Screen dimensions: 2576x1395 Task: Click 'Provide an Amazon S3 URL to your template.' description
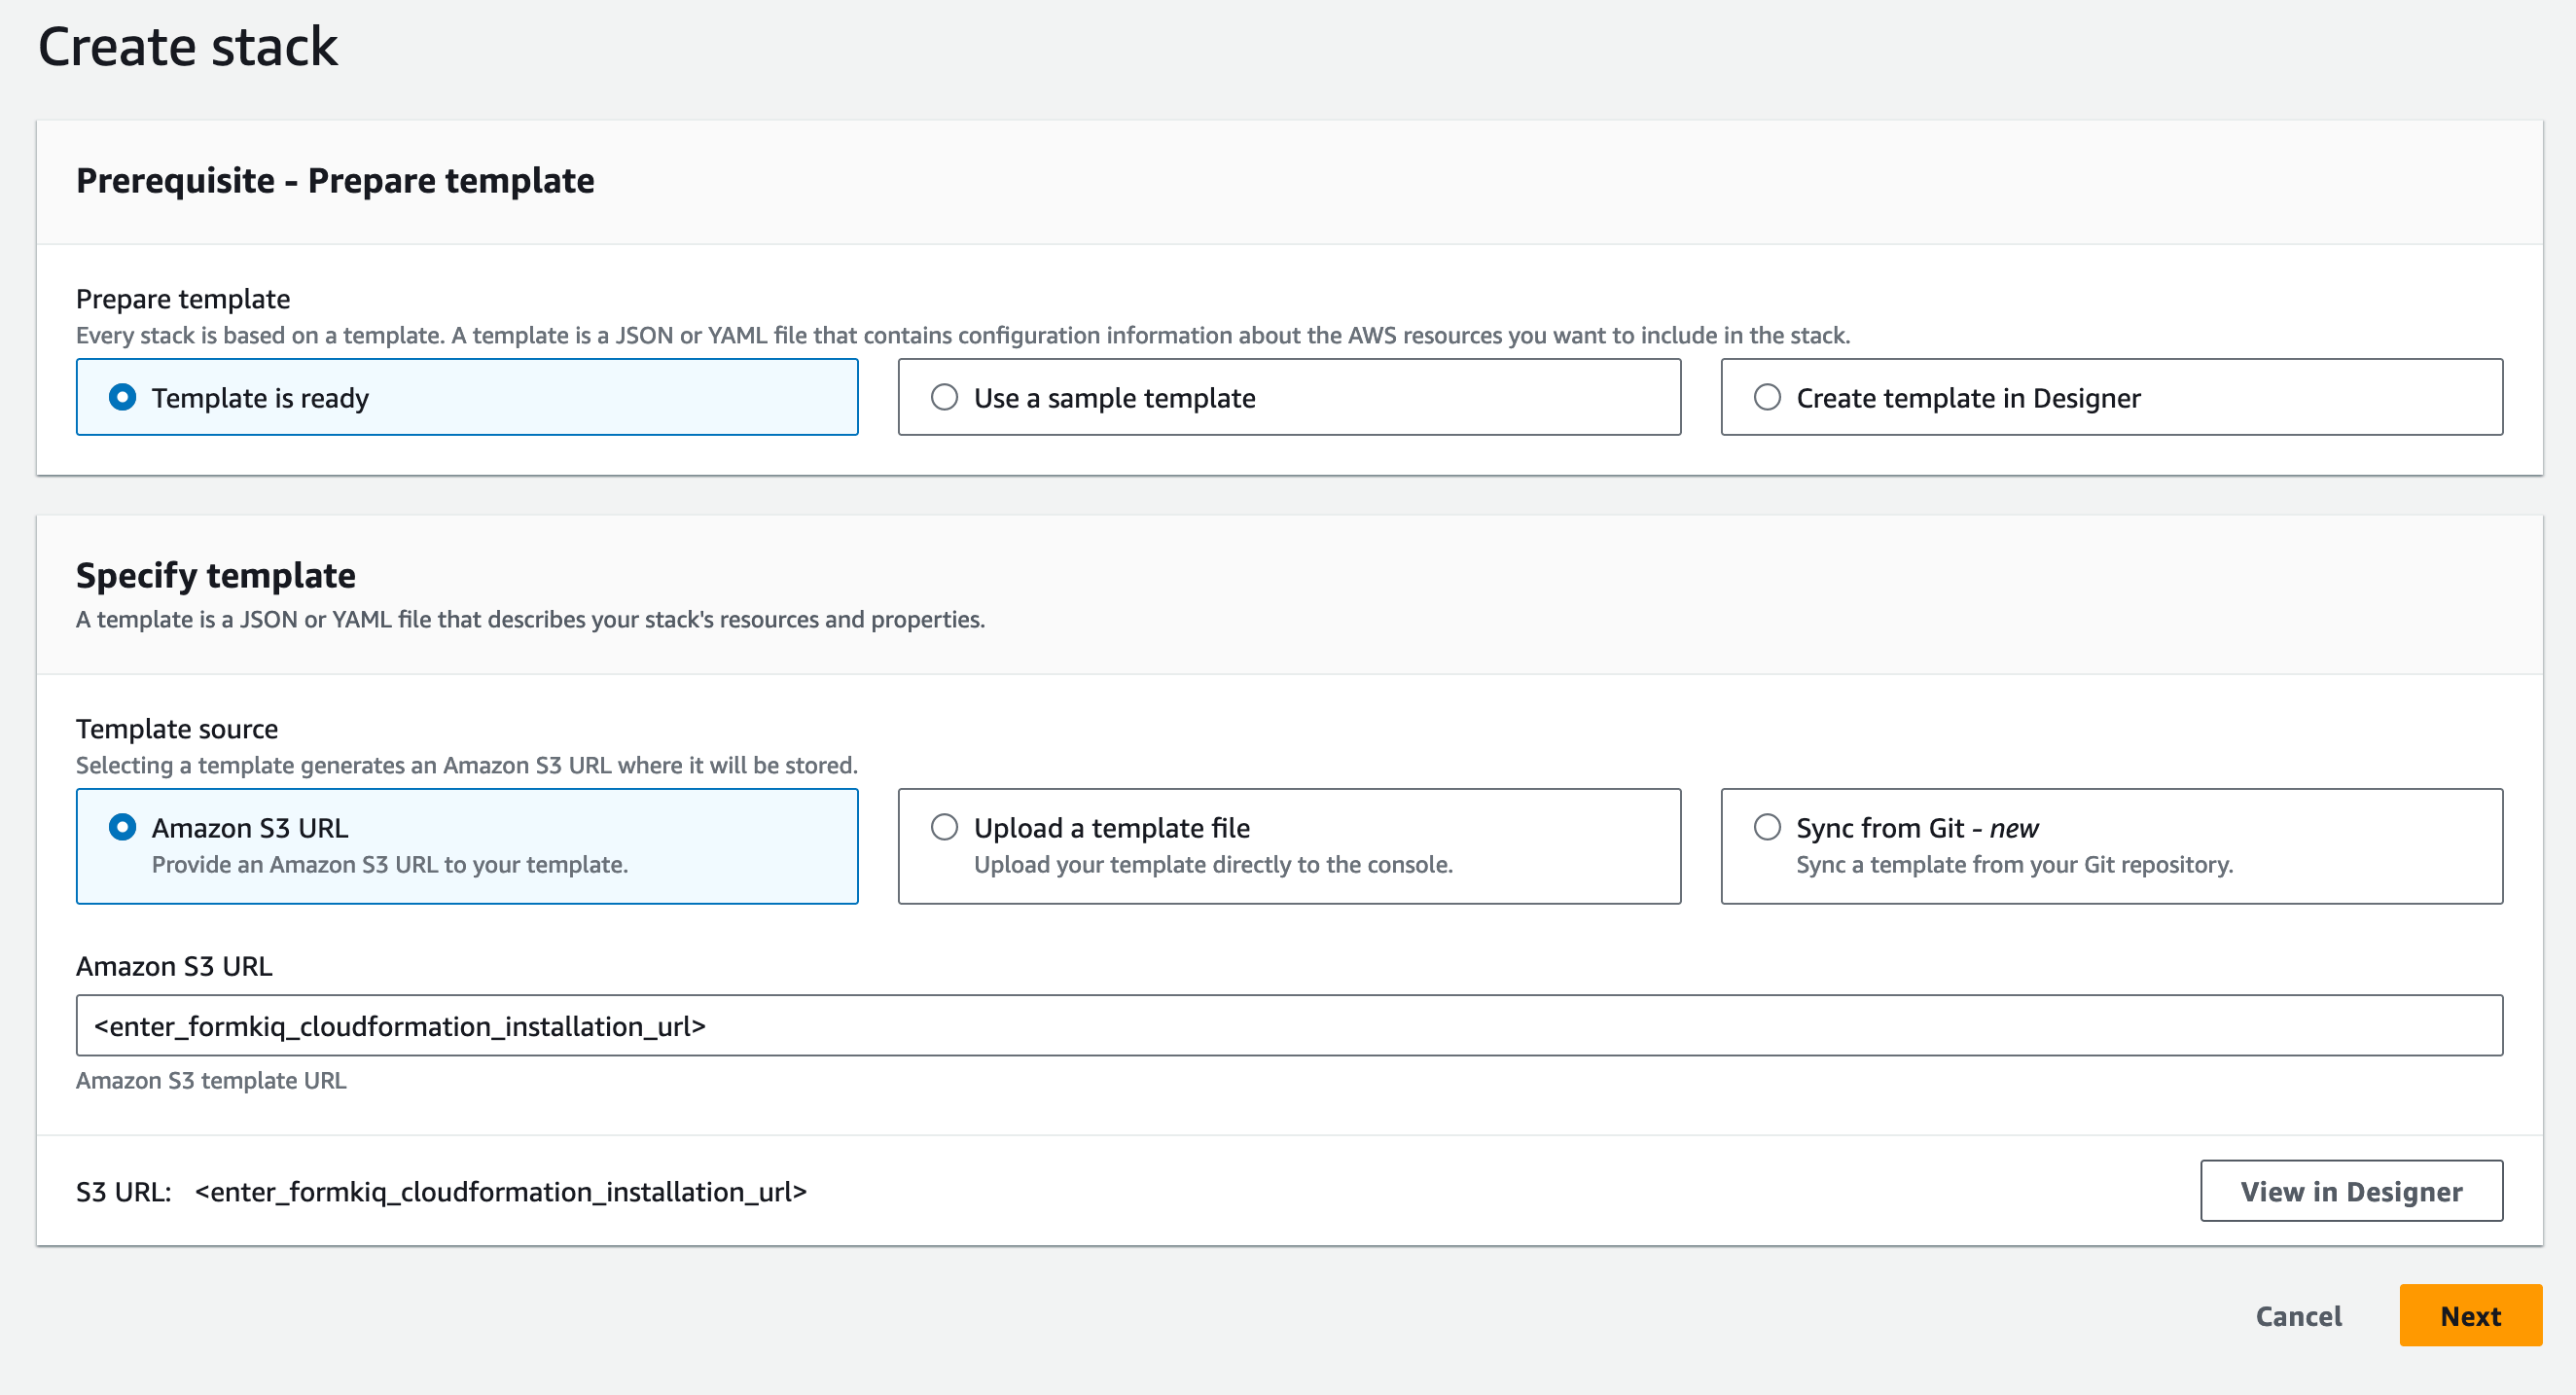[390, 865]
